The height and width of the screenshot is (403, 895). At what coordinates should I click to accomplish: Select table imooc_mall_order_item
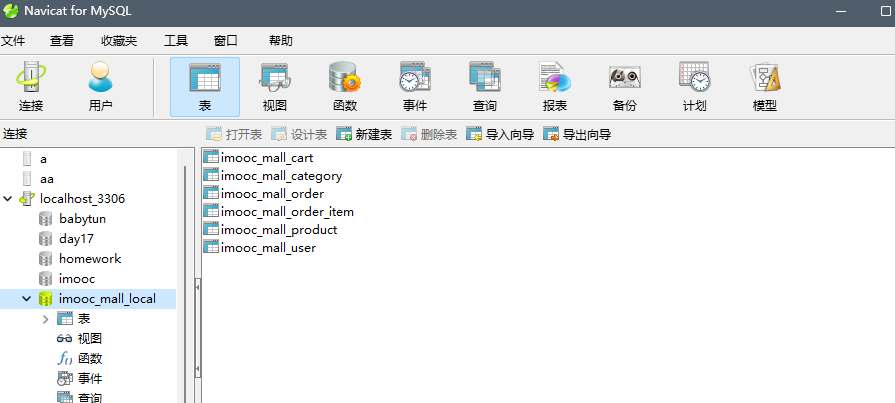pyautogui.click(x=287, y=212)
